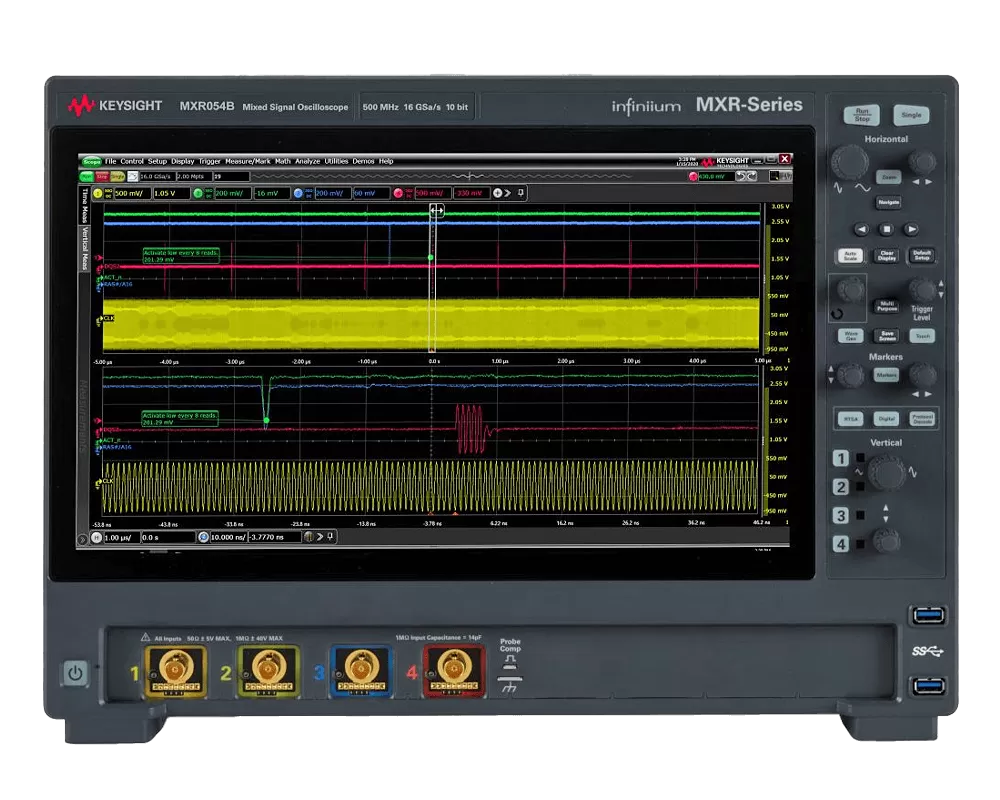Open the Analyze menu
Viewport: 1000px width, 800px height.
(x=307, y=161)
